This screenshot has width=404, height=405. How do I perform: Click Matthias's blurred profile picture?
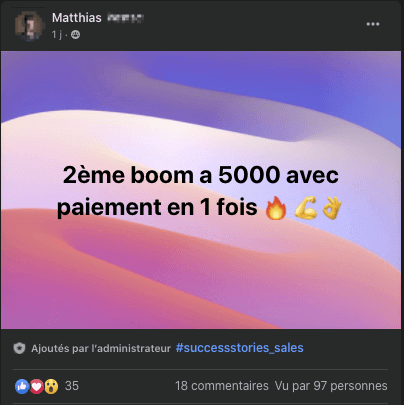click(29, 26)
